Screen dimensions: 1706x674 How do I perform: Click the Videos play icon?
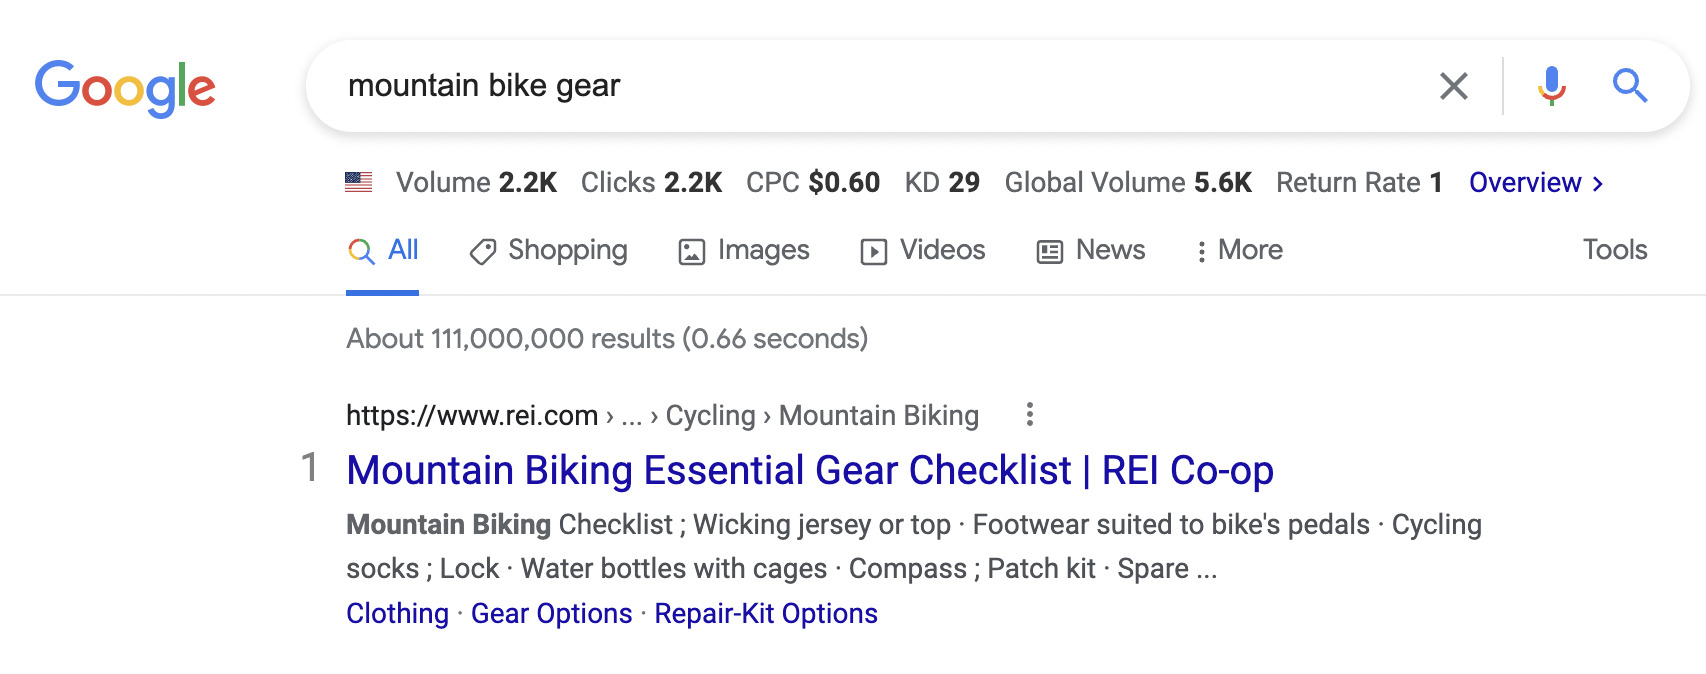875,251
